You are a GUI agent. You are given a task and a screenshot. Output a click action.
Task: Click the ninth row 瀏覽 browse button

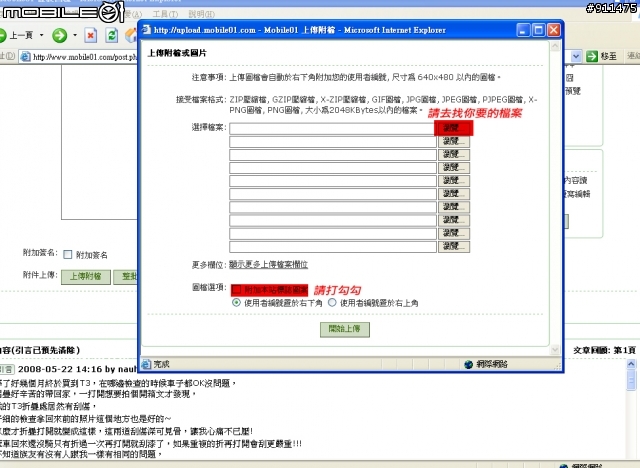454,233
